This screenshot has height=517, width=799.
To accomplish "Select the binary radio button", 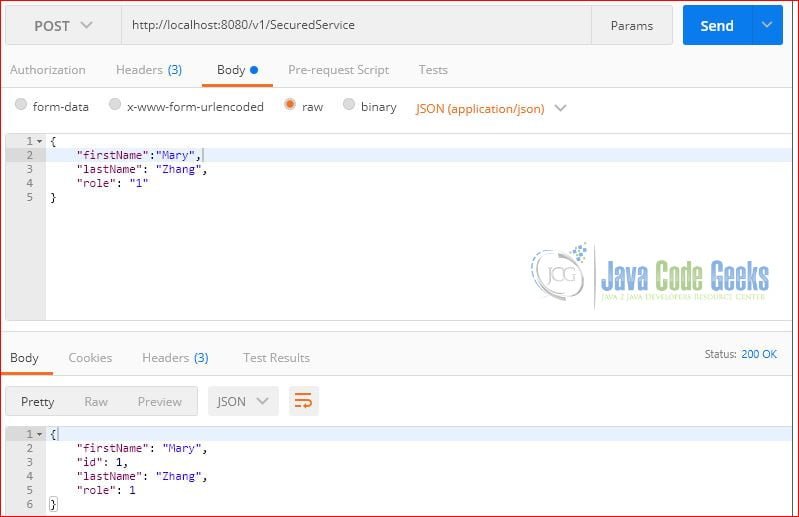I will click(349, 104).
